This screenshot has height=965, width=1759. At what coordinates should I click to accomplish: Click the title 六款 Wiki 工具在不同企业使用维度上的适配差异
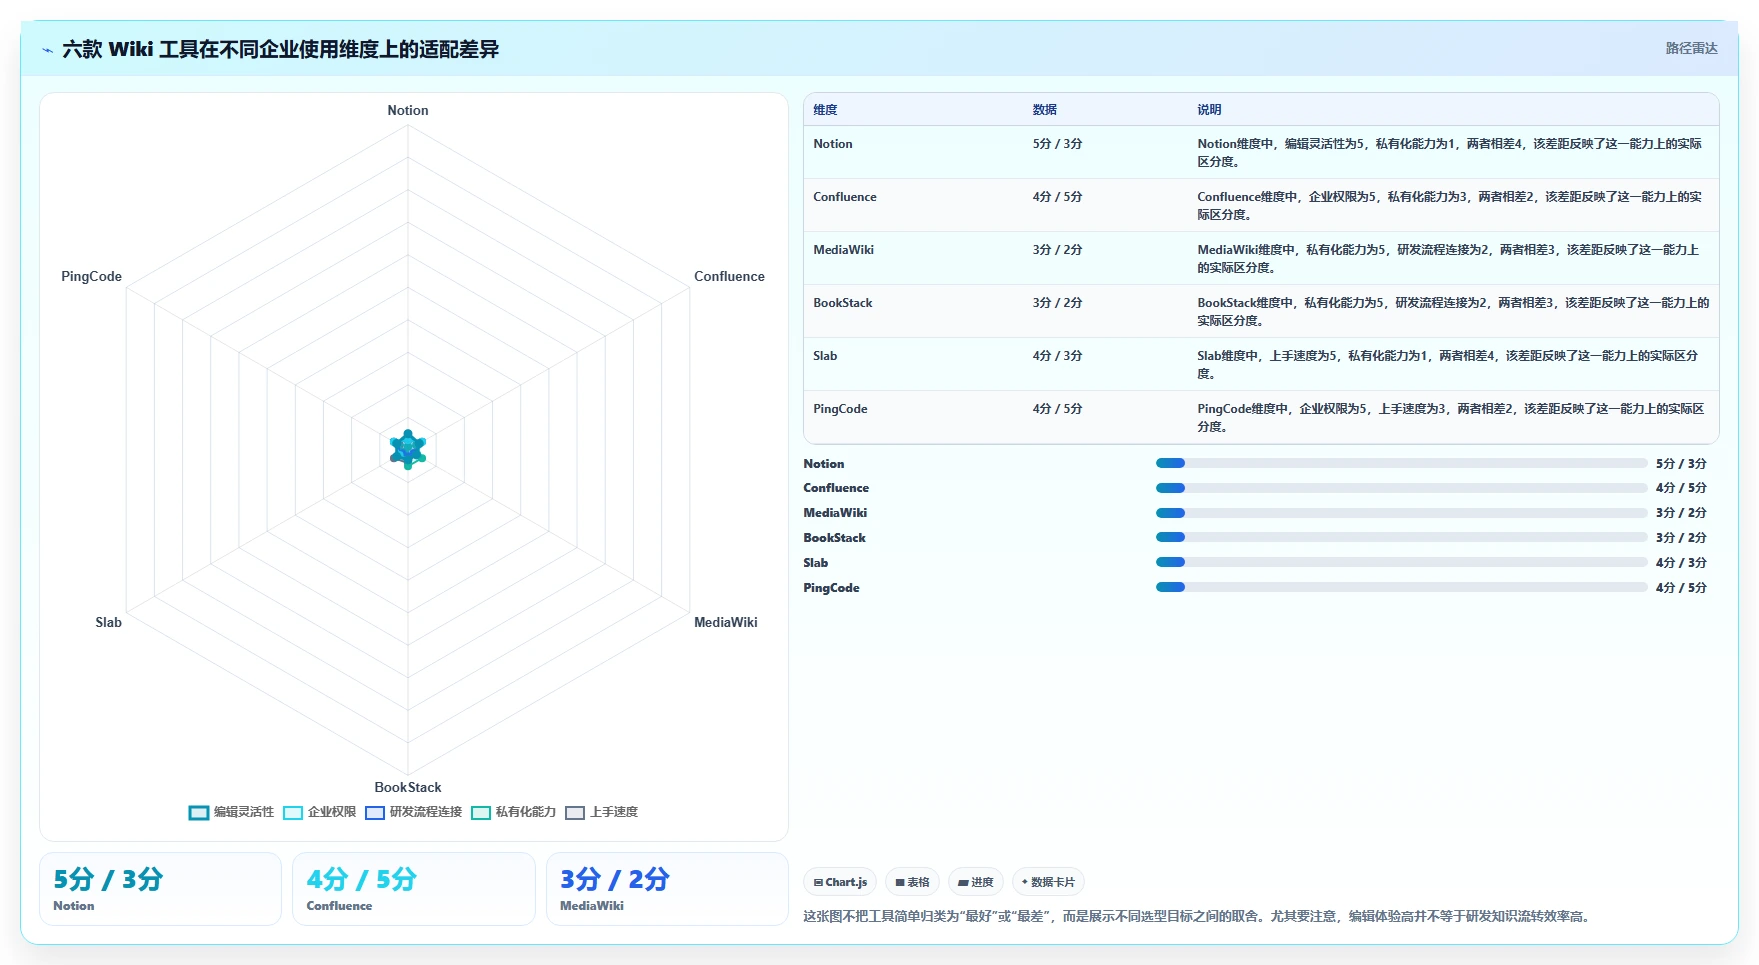pos(280,49)
